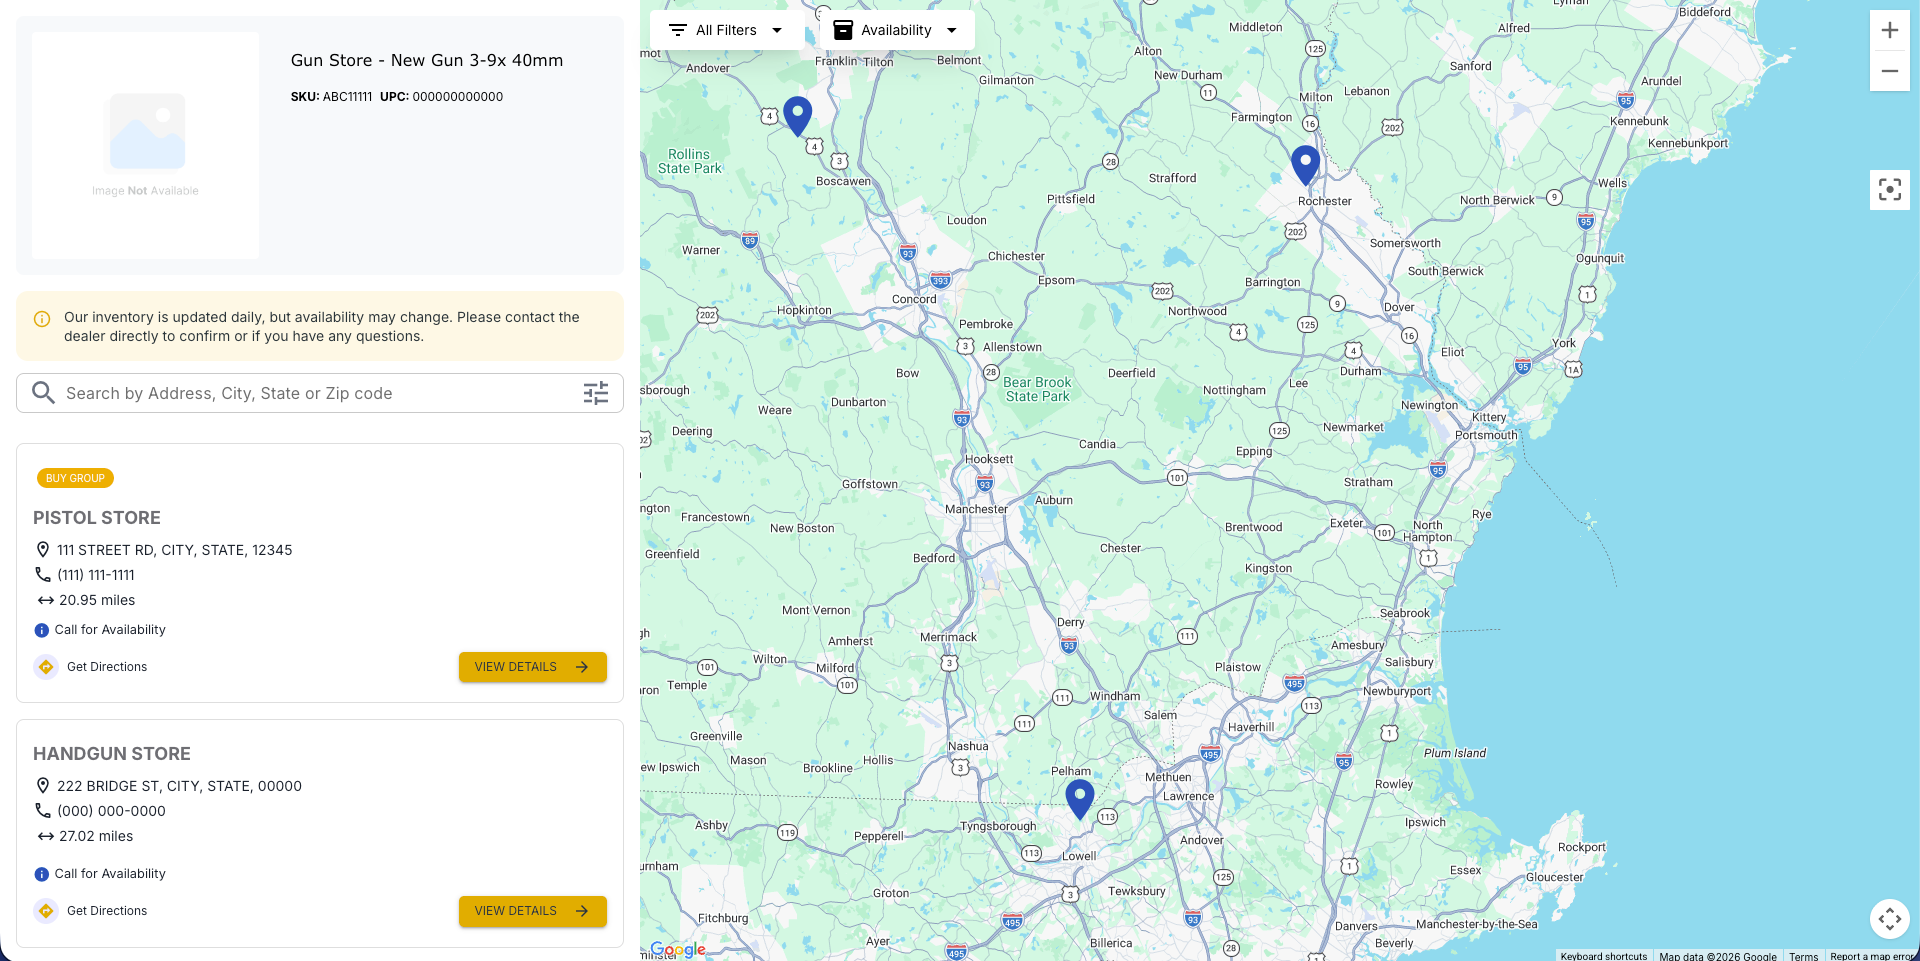Click the map pin near Pelham
1920x961 pixels.
click(x=1080, y=800)
